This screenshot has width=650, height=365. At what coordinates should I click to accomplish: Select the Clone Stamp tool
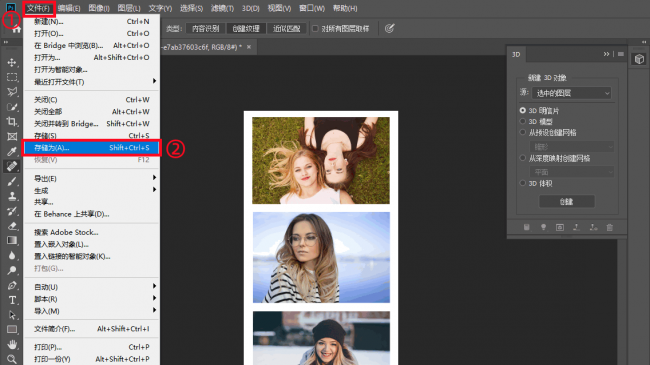coord(12,196)
